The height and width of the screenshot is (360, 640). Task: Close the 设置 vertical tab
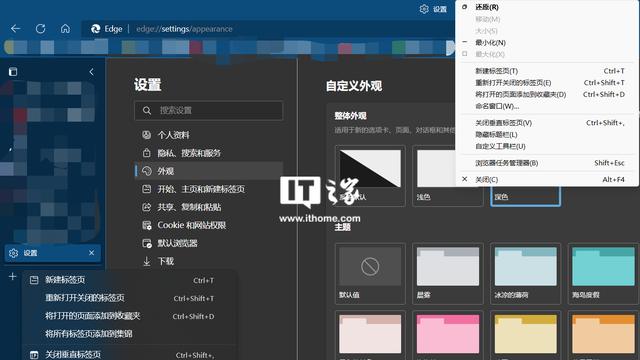91,253
